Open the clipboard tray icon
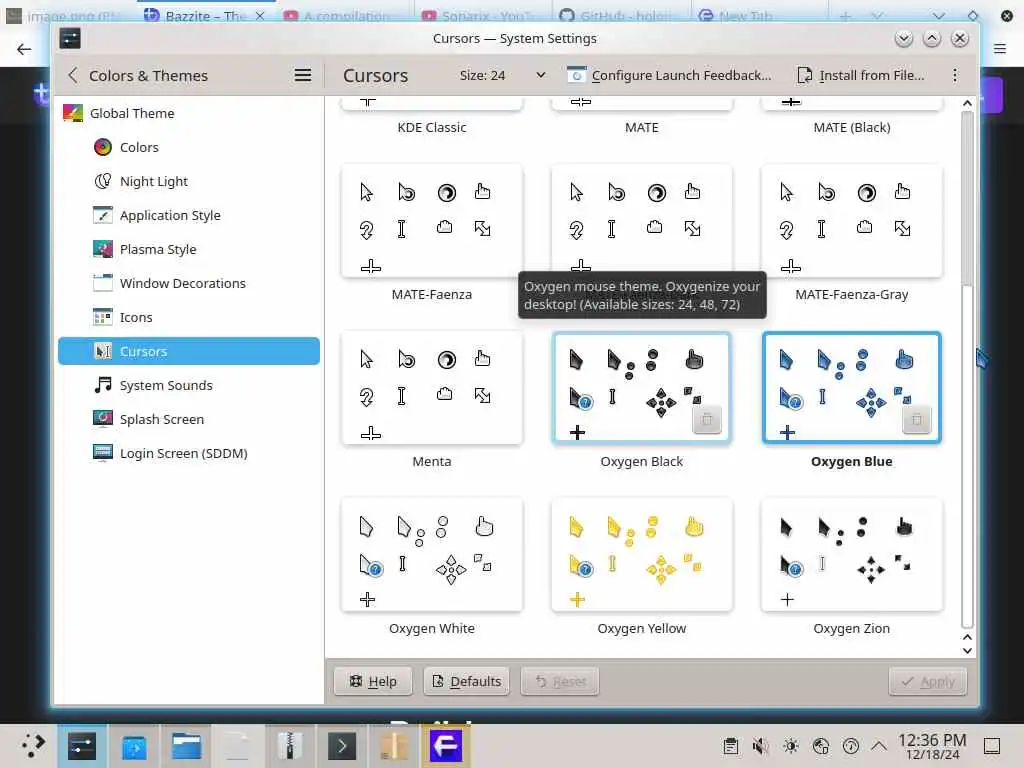1024x768 pixels. (x=731, y=745)
